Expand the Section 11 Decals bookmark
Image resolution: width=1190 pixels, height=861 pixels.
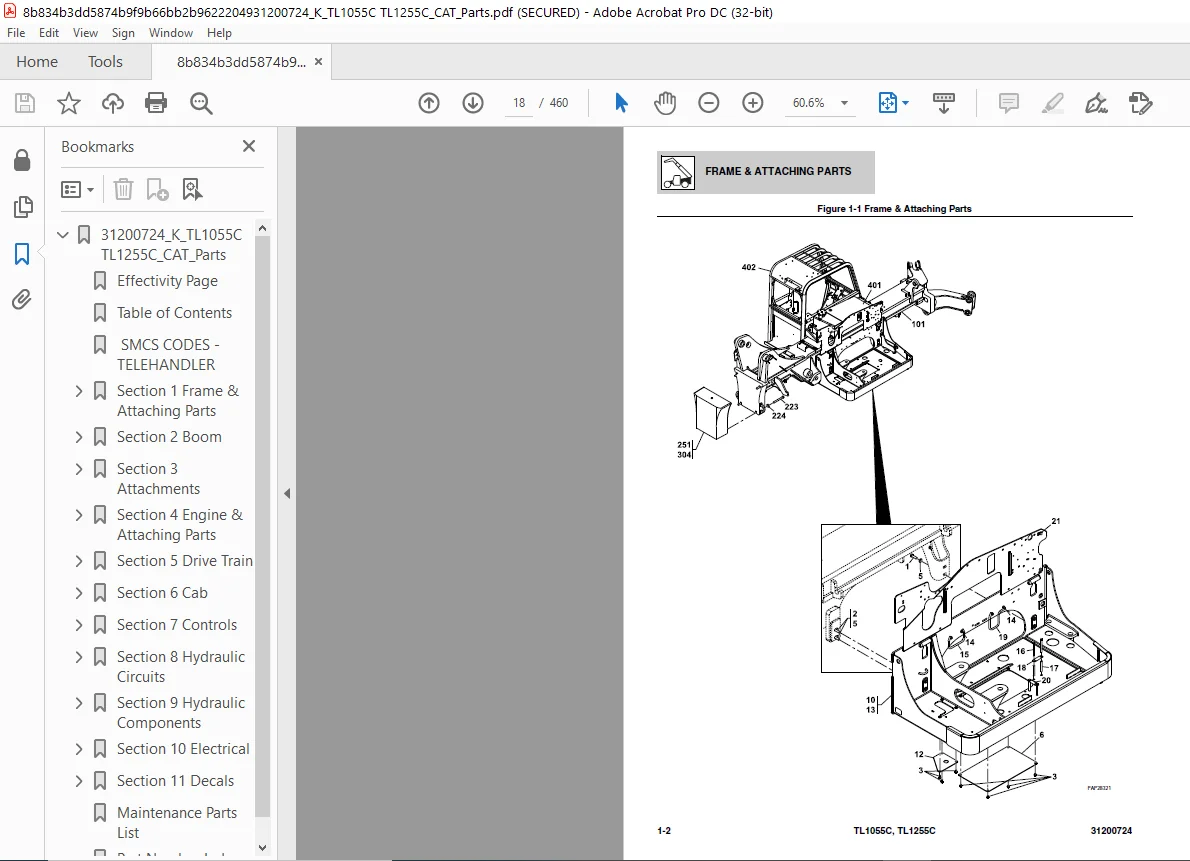[79, 781]
